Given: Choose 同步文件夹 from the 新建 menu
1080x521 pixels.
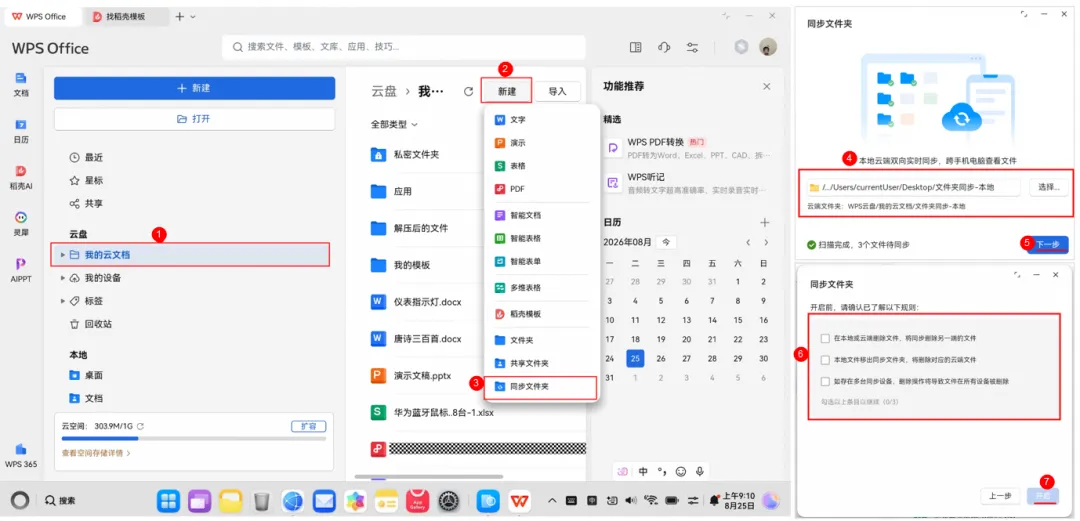Looking at the screenshot, I should [x=541, y=387].
